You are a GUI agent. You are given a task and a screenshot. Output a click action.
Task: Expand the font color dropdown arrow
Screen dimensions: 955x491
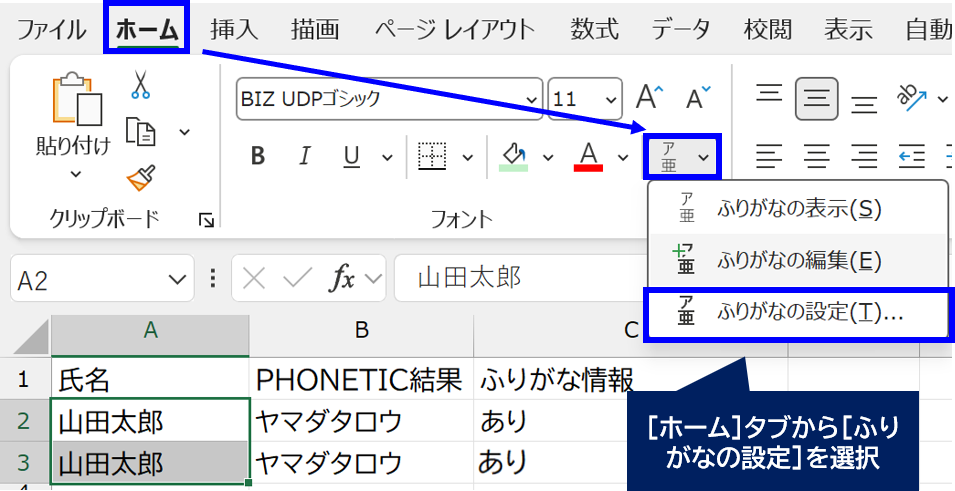tap(622, 158)
